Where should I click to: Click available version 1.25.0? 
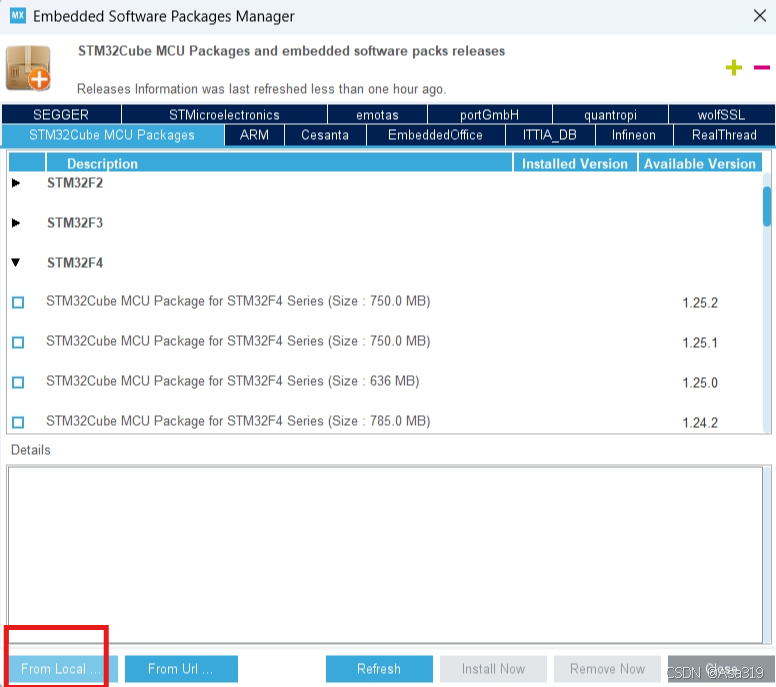click(700, 383)
